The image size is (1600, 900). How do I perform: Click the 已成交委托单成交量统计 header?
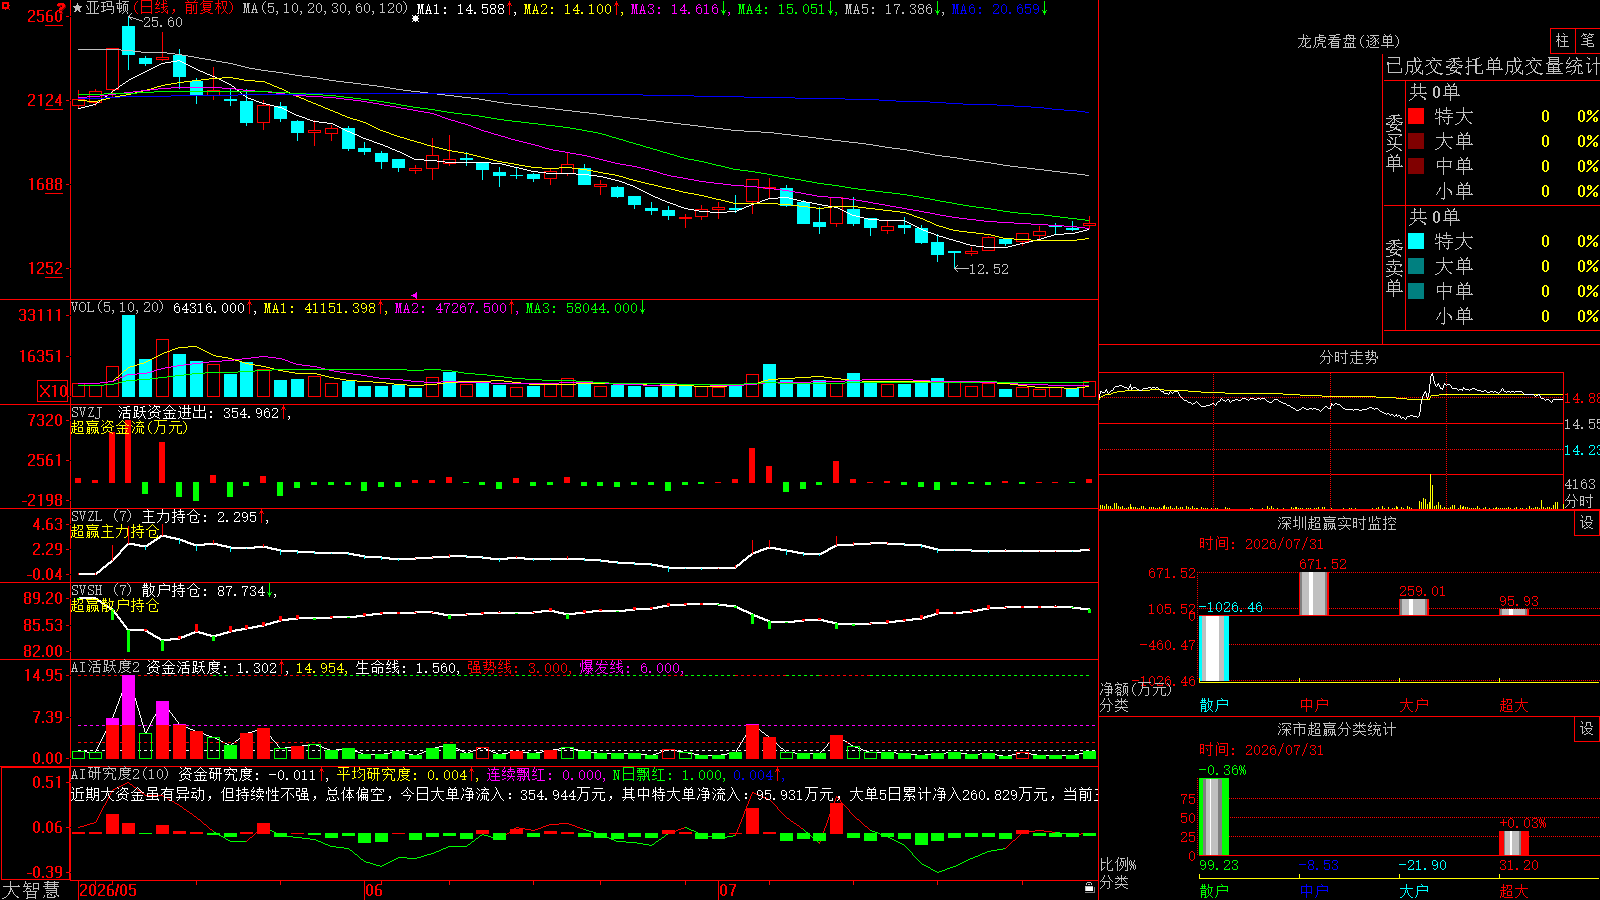1492,66
